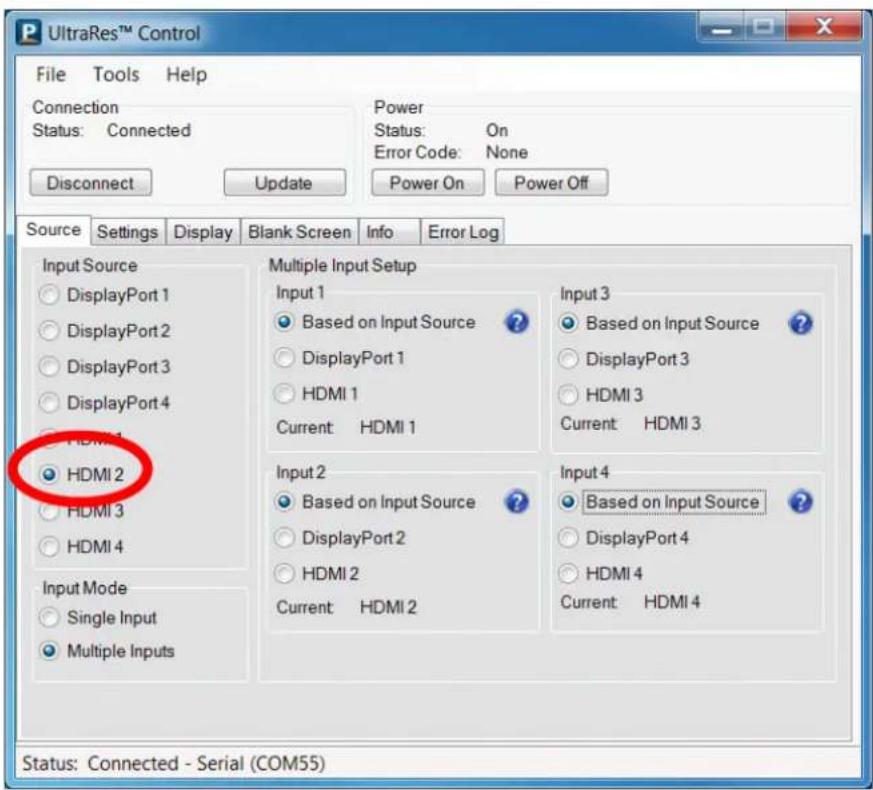The image size is (873, 790).
Task: Set Input 3 to Based on Input Source
Action: [x=659, y=323]
